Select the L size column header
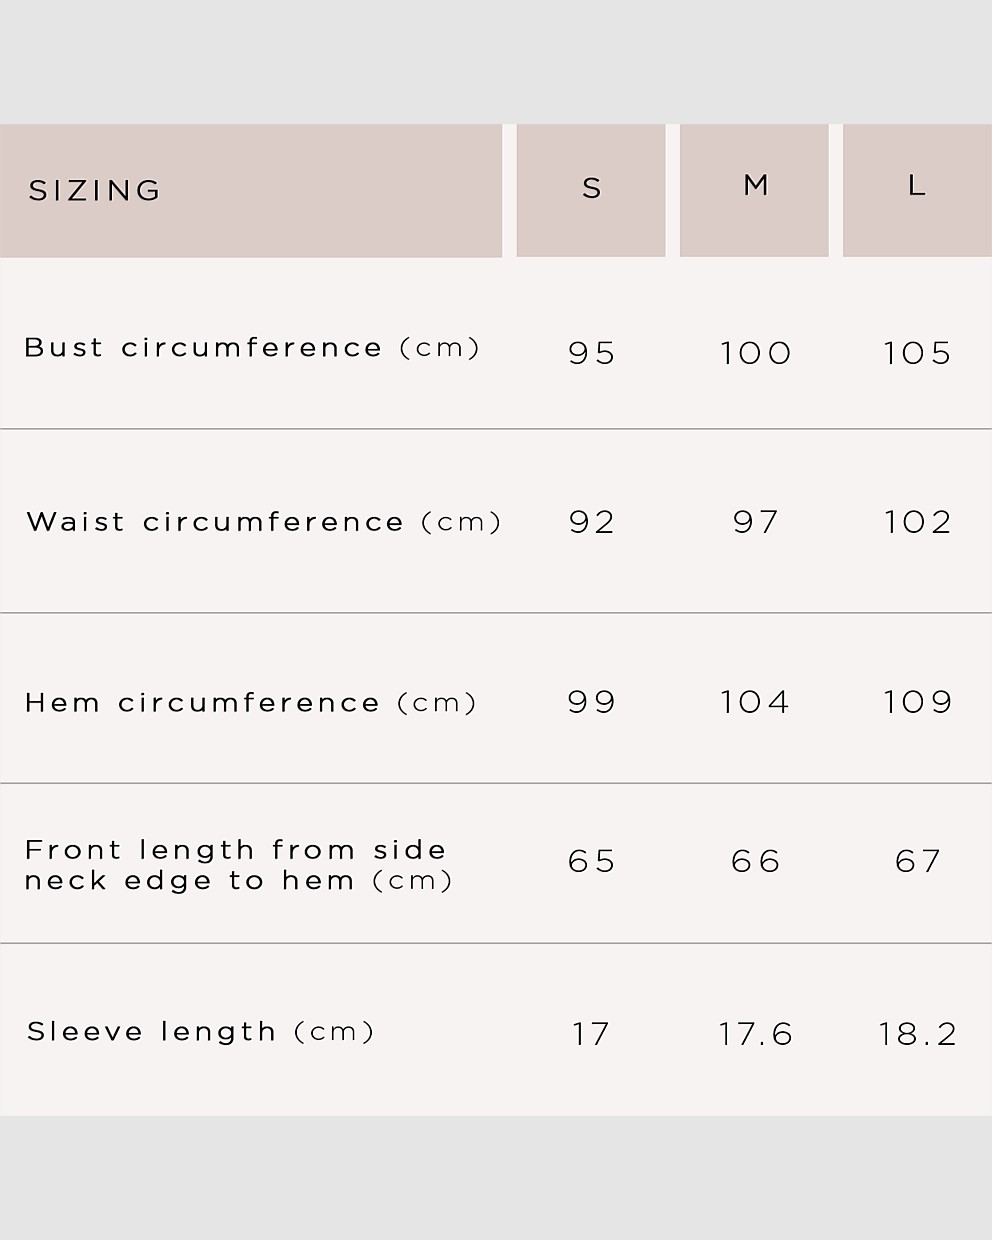Screen dimensions: 992x1240 pos(917,190)
